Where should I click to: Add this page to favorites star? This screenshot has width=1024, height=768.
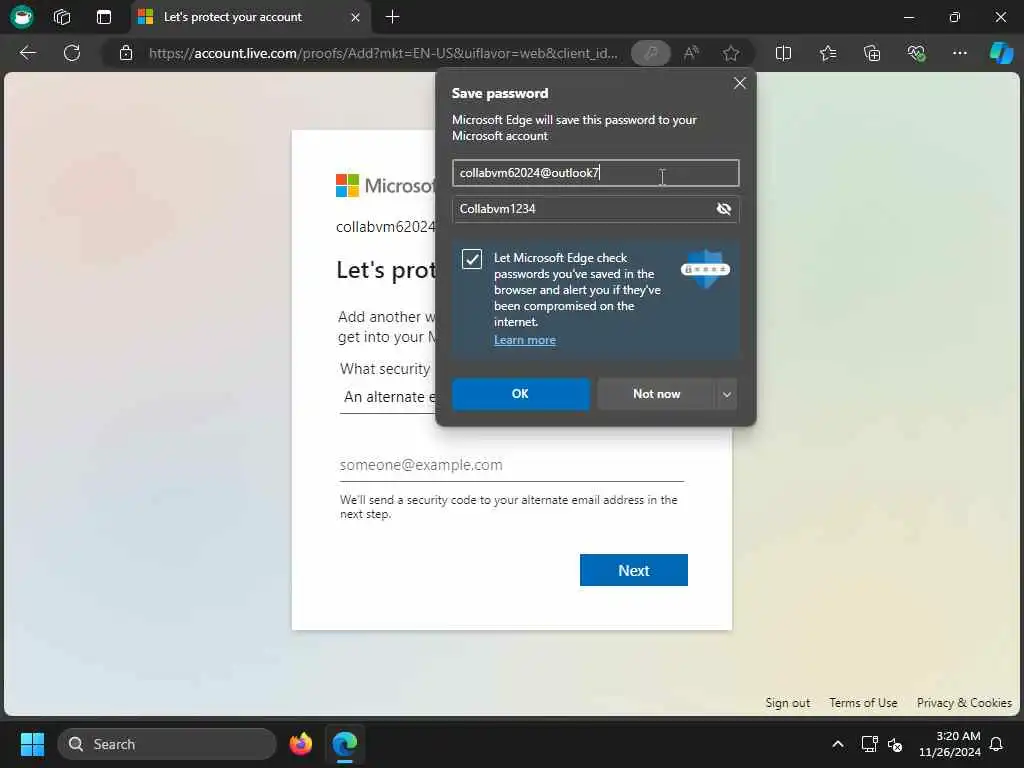[731, 53]
